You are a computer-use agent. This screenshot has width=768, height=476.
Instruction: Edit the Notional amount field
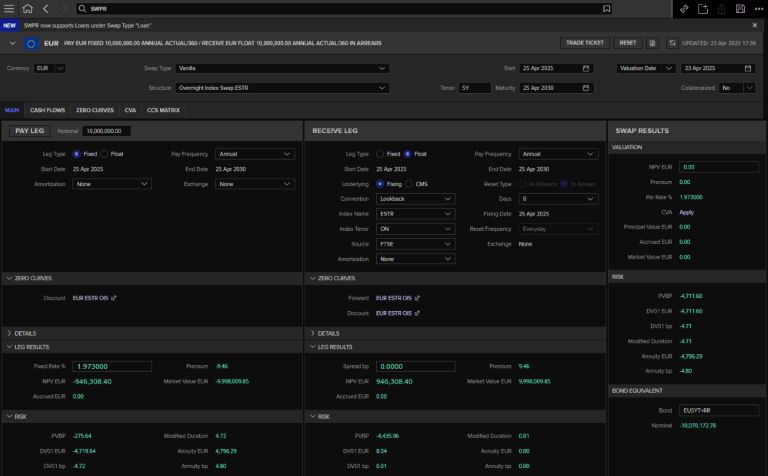coord(106,131)
